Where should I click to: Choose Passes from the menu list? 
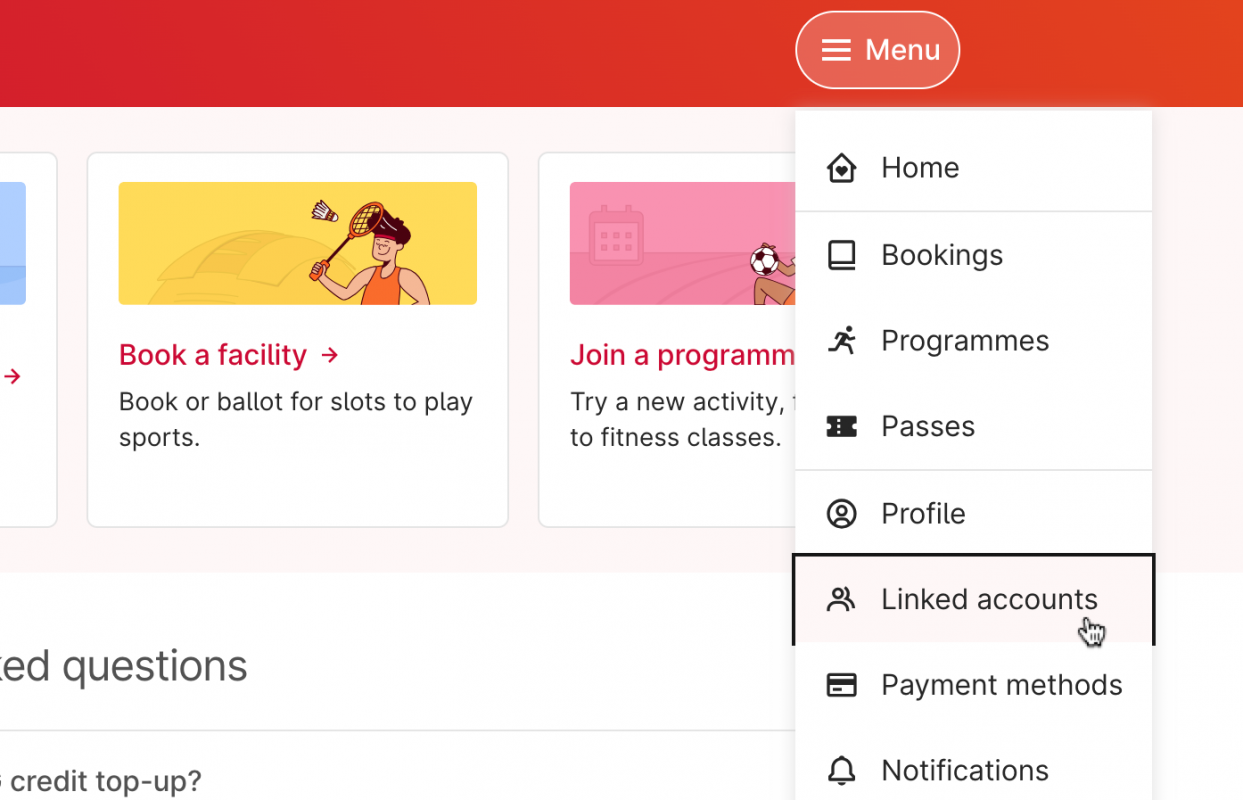pos(927,427)
